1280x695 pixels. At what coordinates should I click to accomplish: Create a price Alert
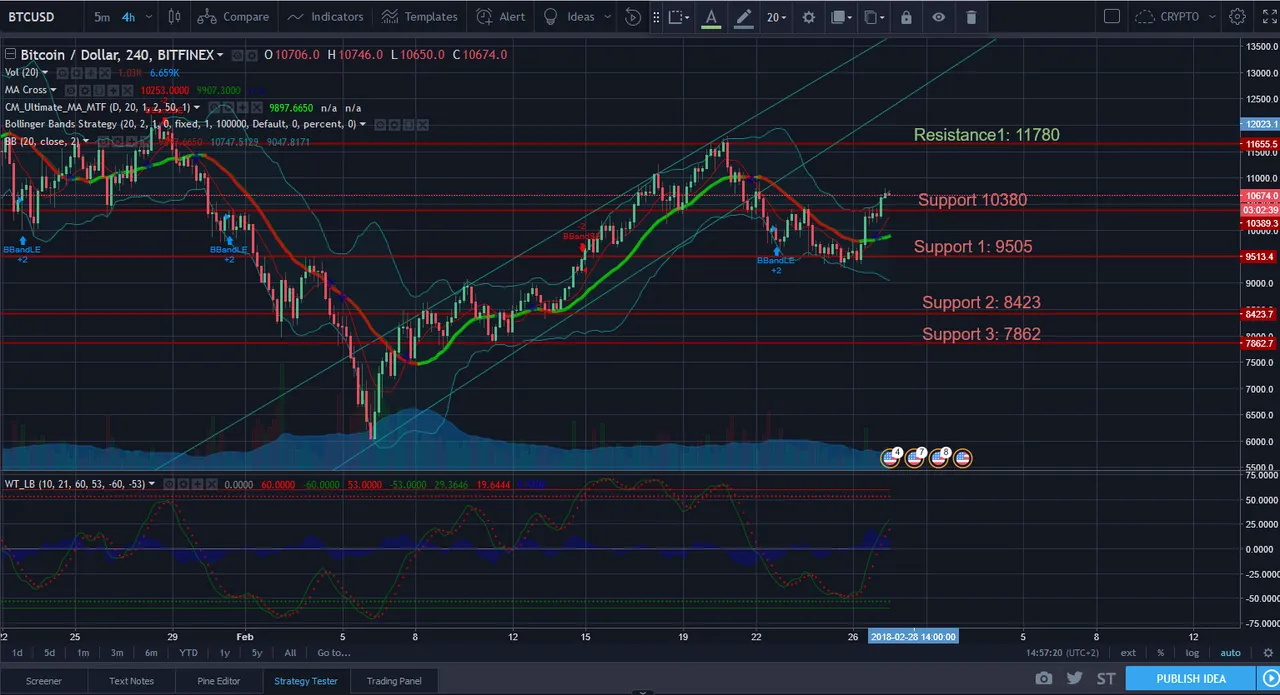[x=500, y=17]
